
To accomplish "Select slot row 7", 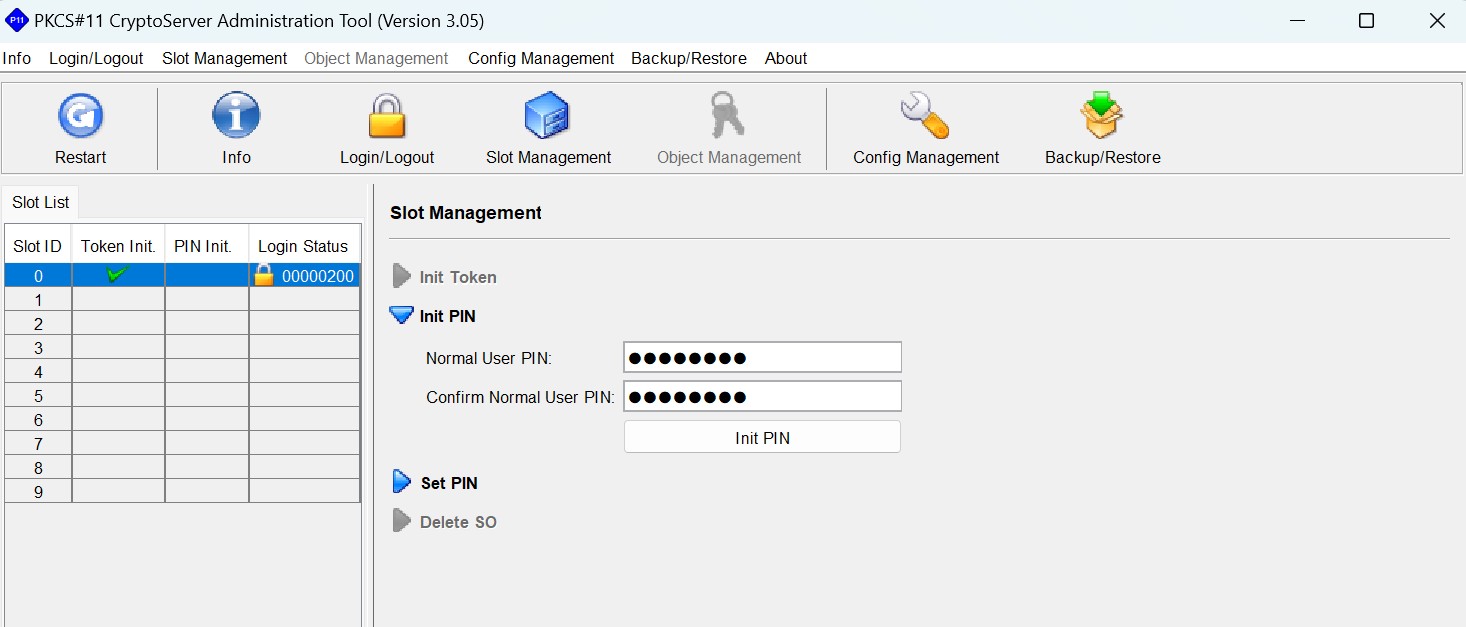I will 182,443.
